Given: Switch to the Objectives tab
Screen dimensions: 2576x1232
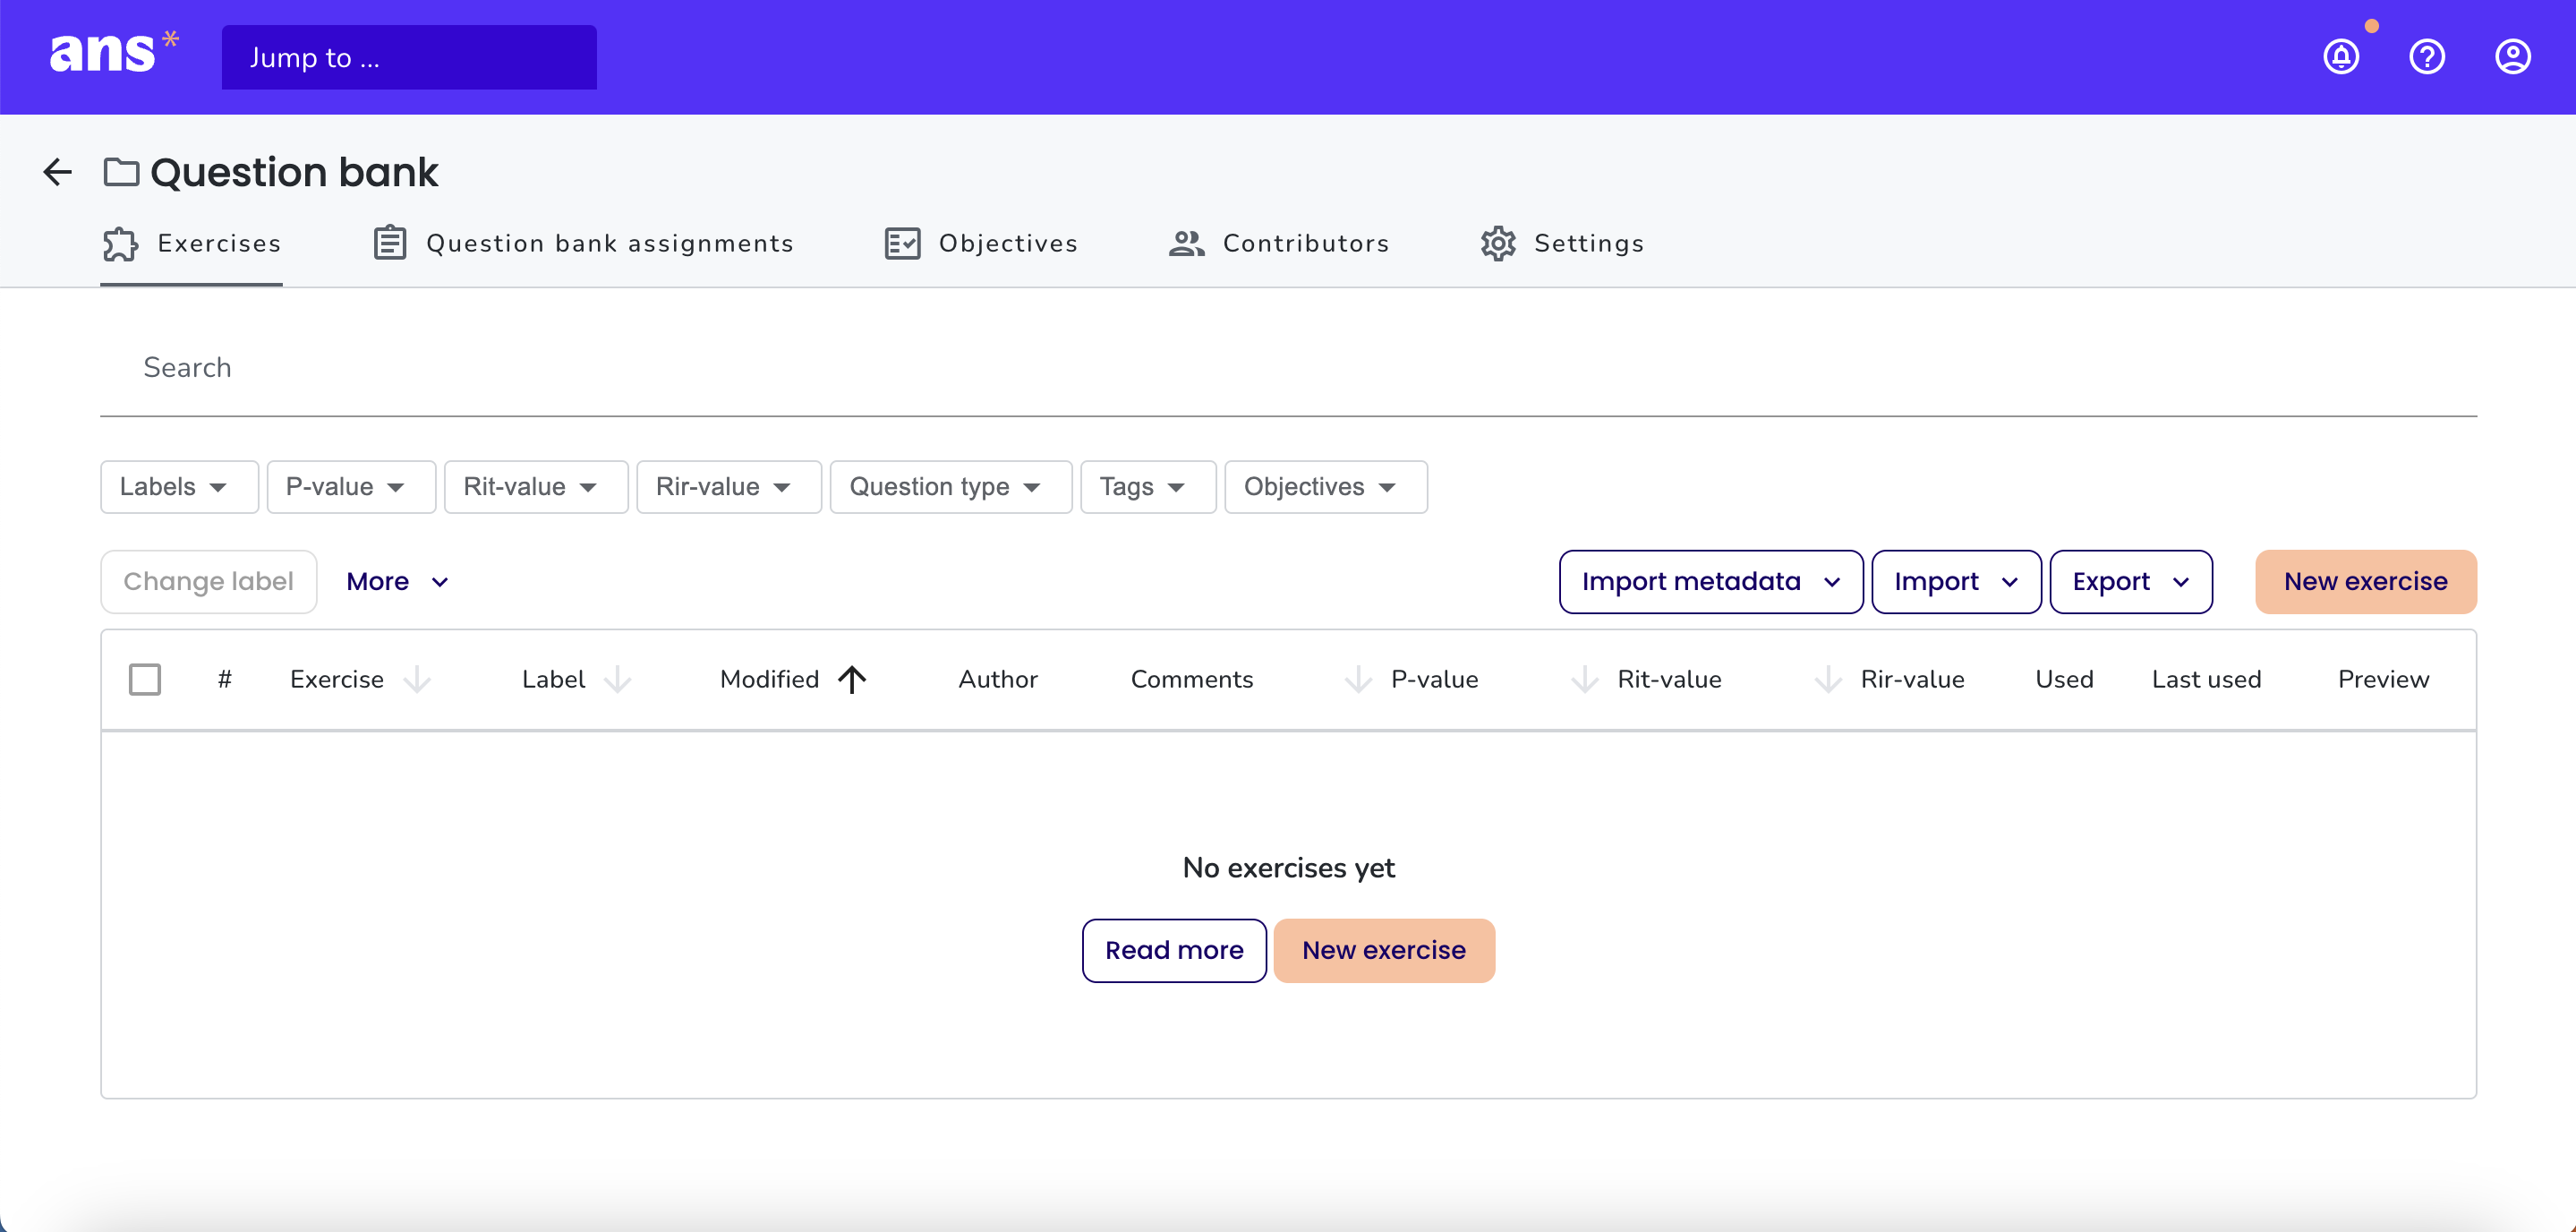Looking at the screenshot, I should coord(981,244).
